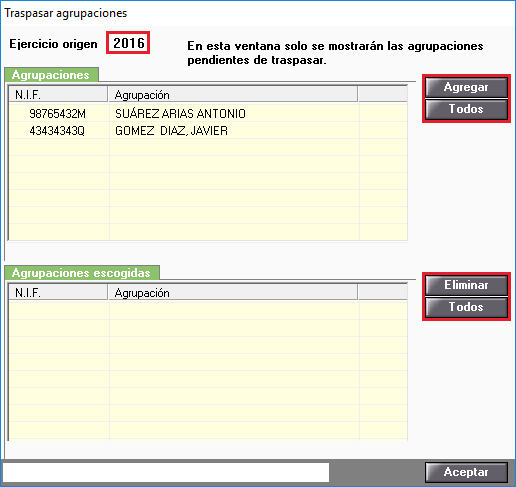Confirm with the Aceptar button
This screenshot has height=487, width=516.
pos(466,472)
